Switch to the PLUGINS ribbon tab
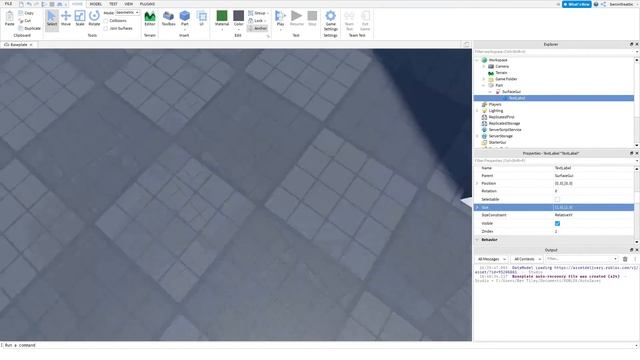Image resolution: width=640 pixels, height=360 pixels. click(x=147, y=4)
